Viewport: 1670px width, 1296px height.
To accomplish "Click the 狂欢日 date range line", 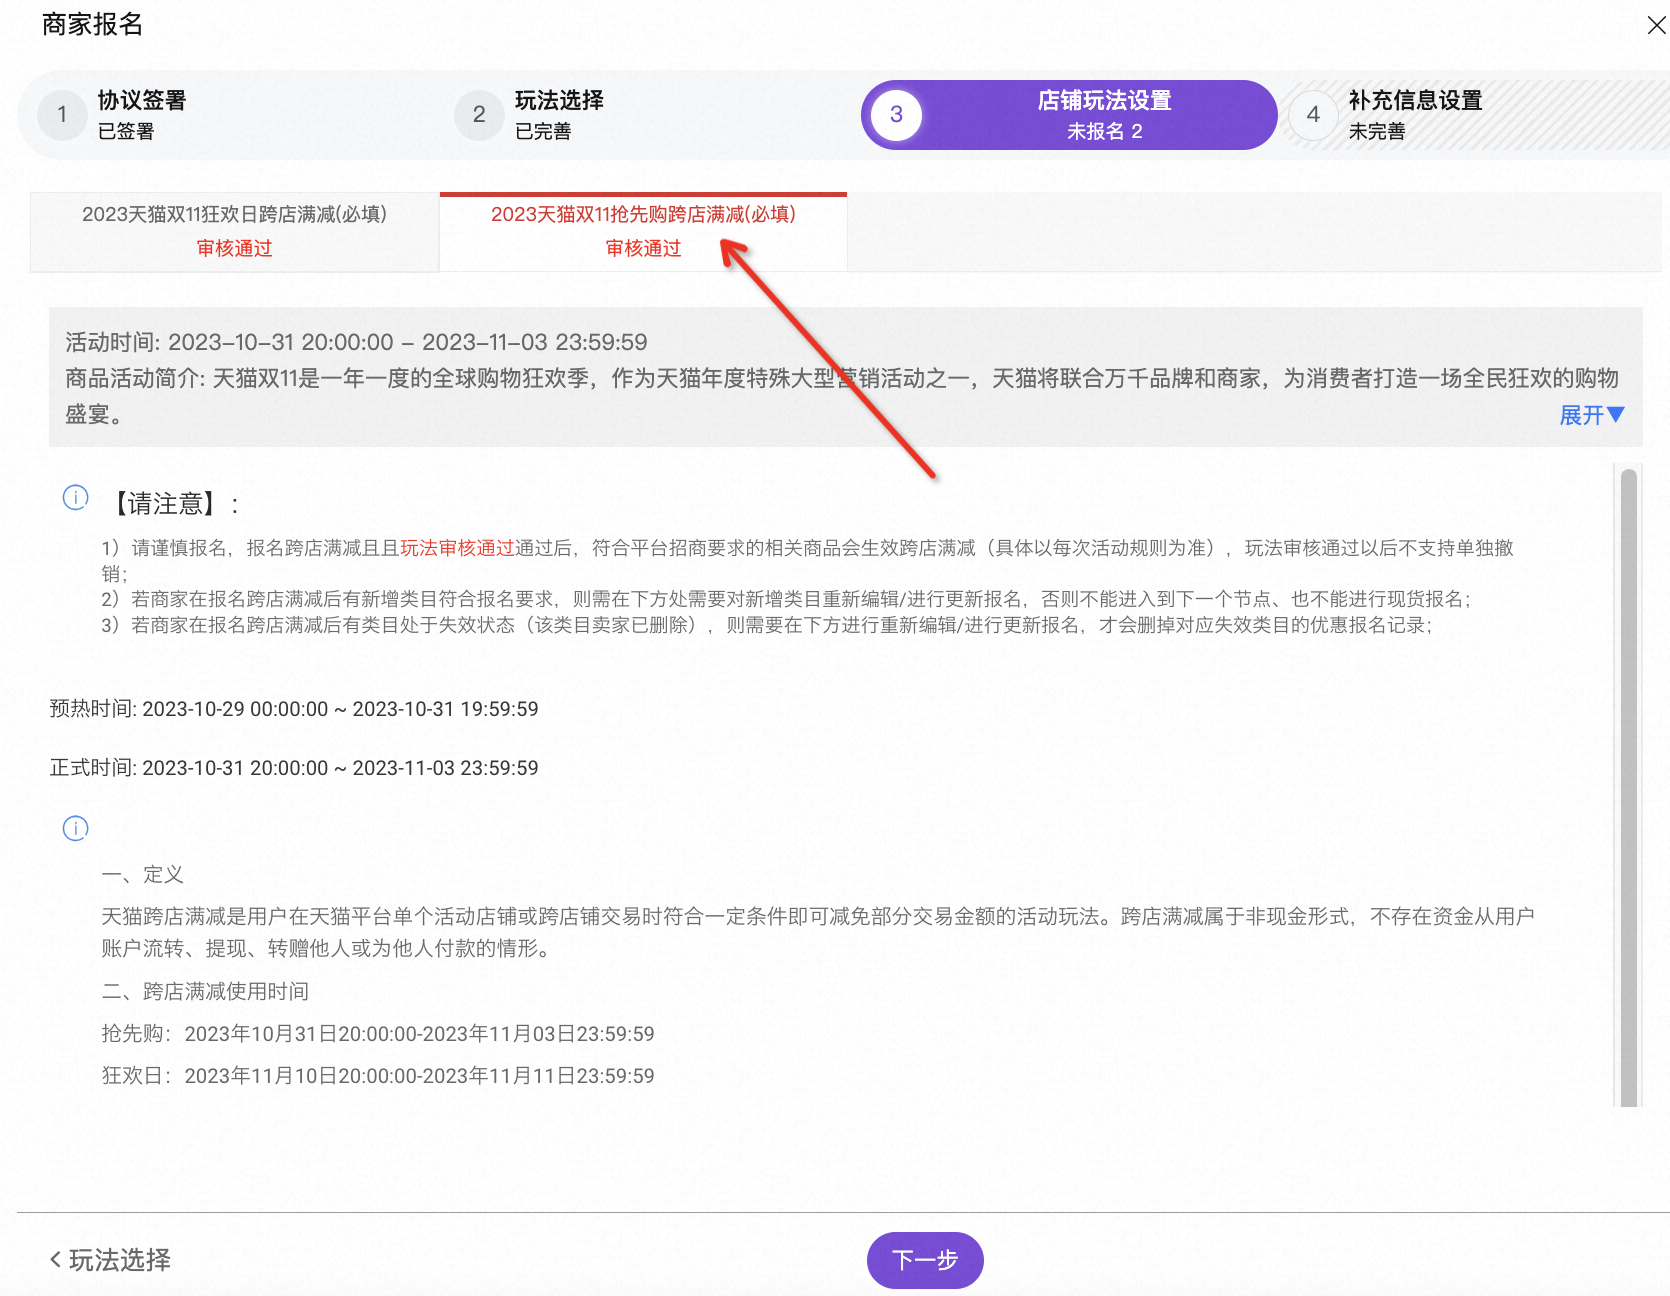I will [x=378, y=1076].
